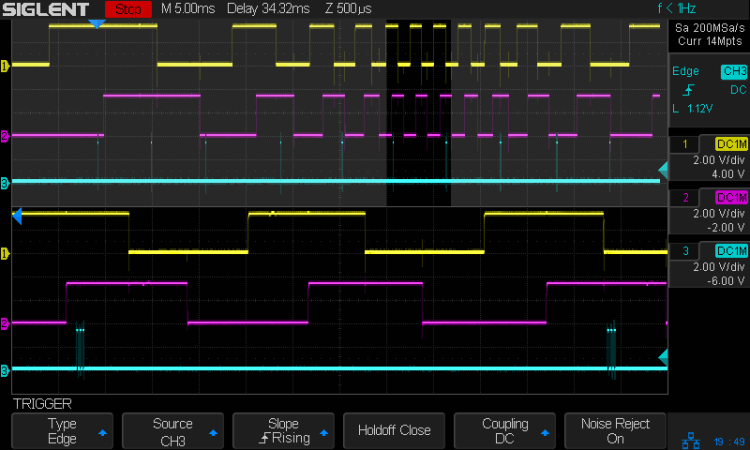750x450 pixels.
Task: Open the Coupling DC menu
Action: click(x=504, y=430)
